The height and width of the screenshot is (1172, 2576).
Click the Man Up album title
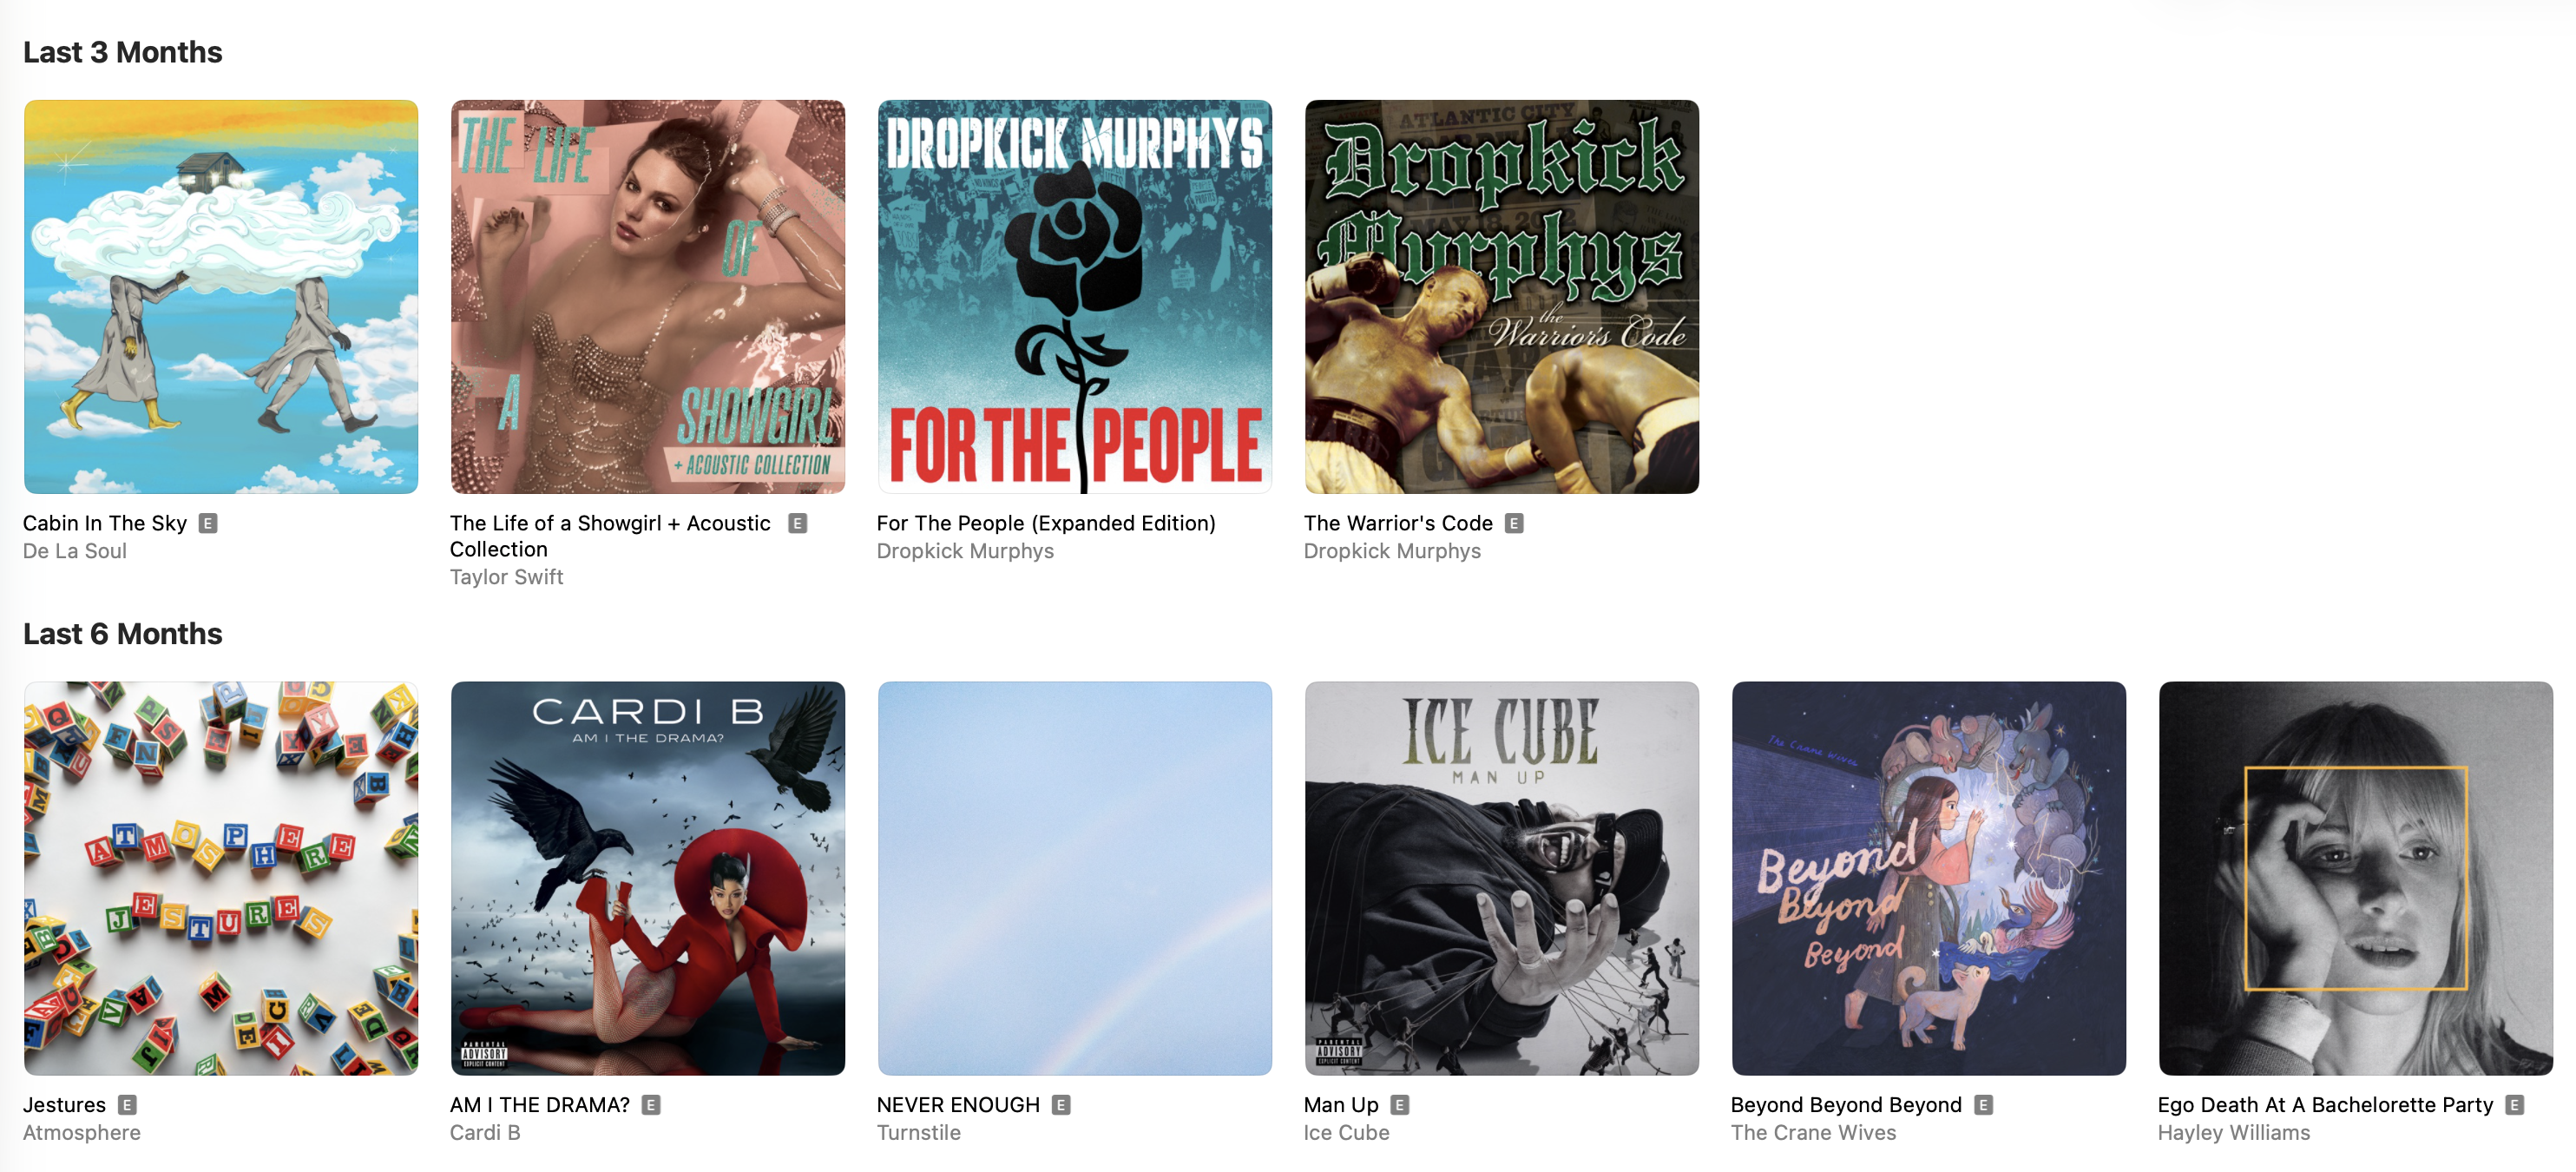[x=1341, y=1105]
